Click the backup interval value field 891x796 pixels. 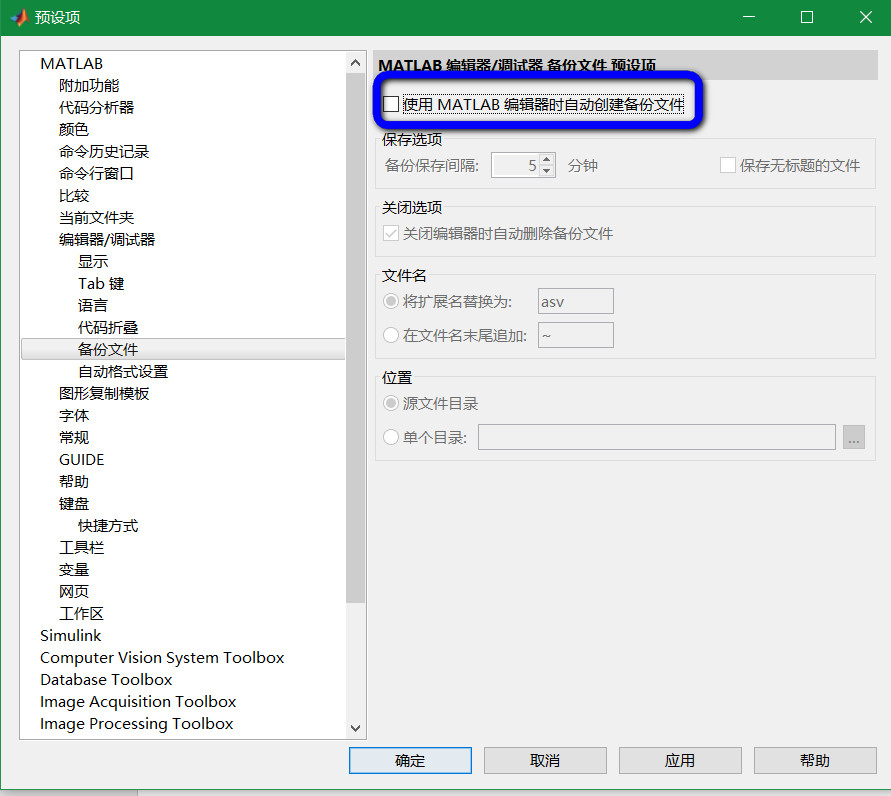pyautogui.click(x=516, y=165)
